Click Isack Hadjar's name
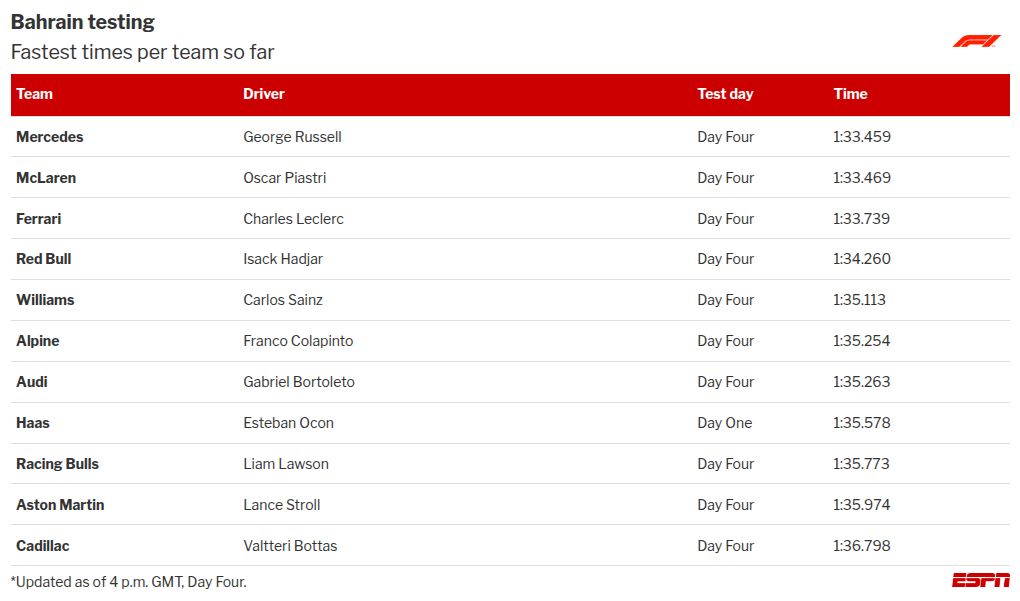The image size is (1020, 601). click(x=283, y=259)
